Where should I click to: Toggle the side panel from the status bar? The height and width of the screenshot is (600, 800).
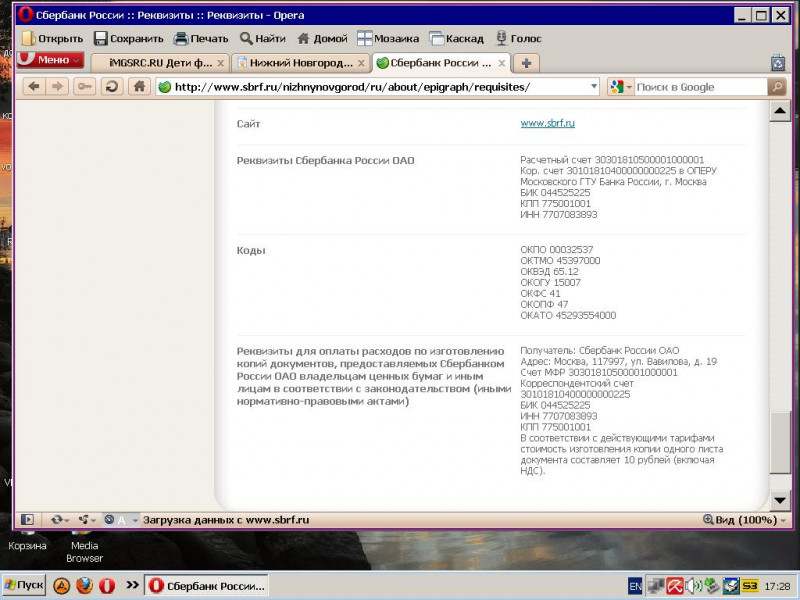pyautogui.click(x=27, y=520)
